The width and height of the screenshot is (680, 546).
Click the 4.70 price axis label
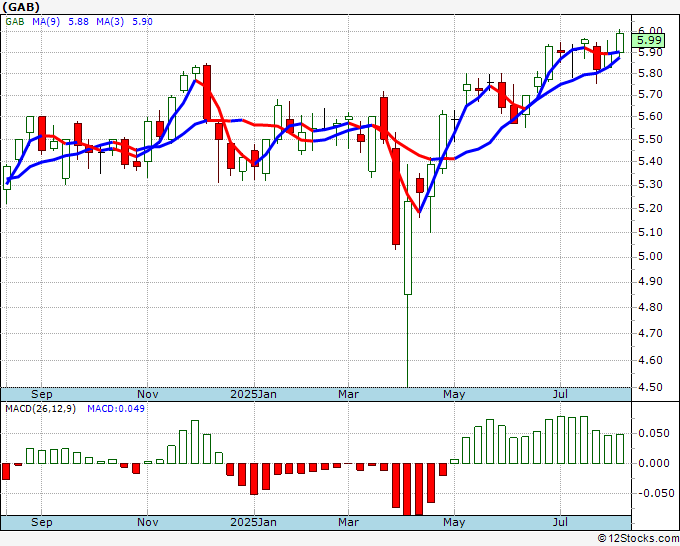point(651,333)
